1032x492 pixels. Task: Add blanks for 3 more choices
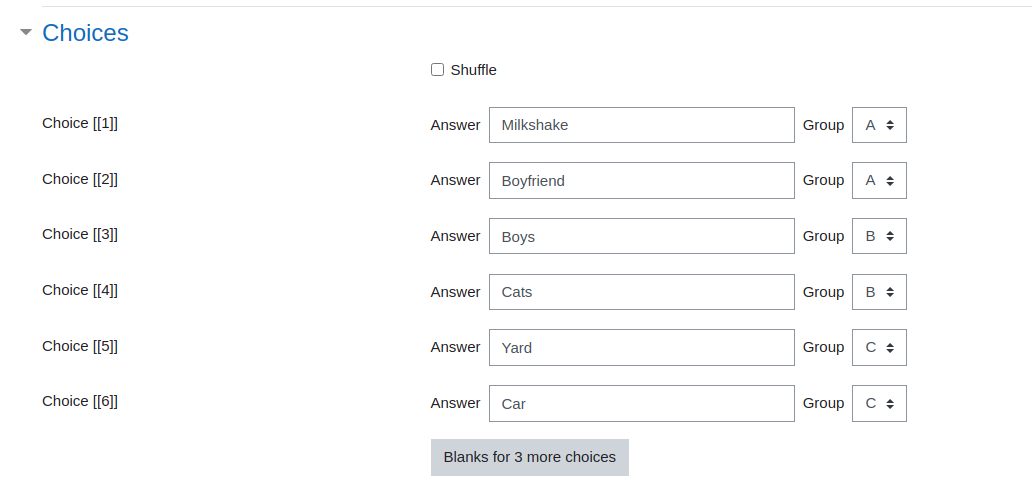(x=530, y=457)
